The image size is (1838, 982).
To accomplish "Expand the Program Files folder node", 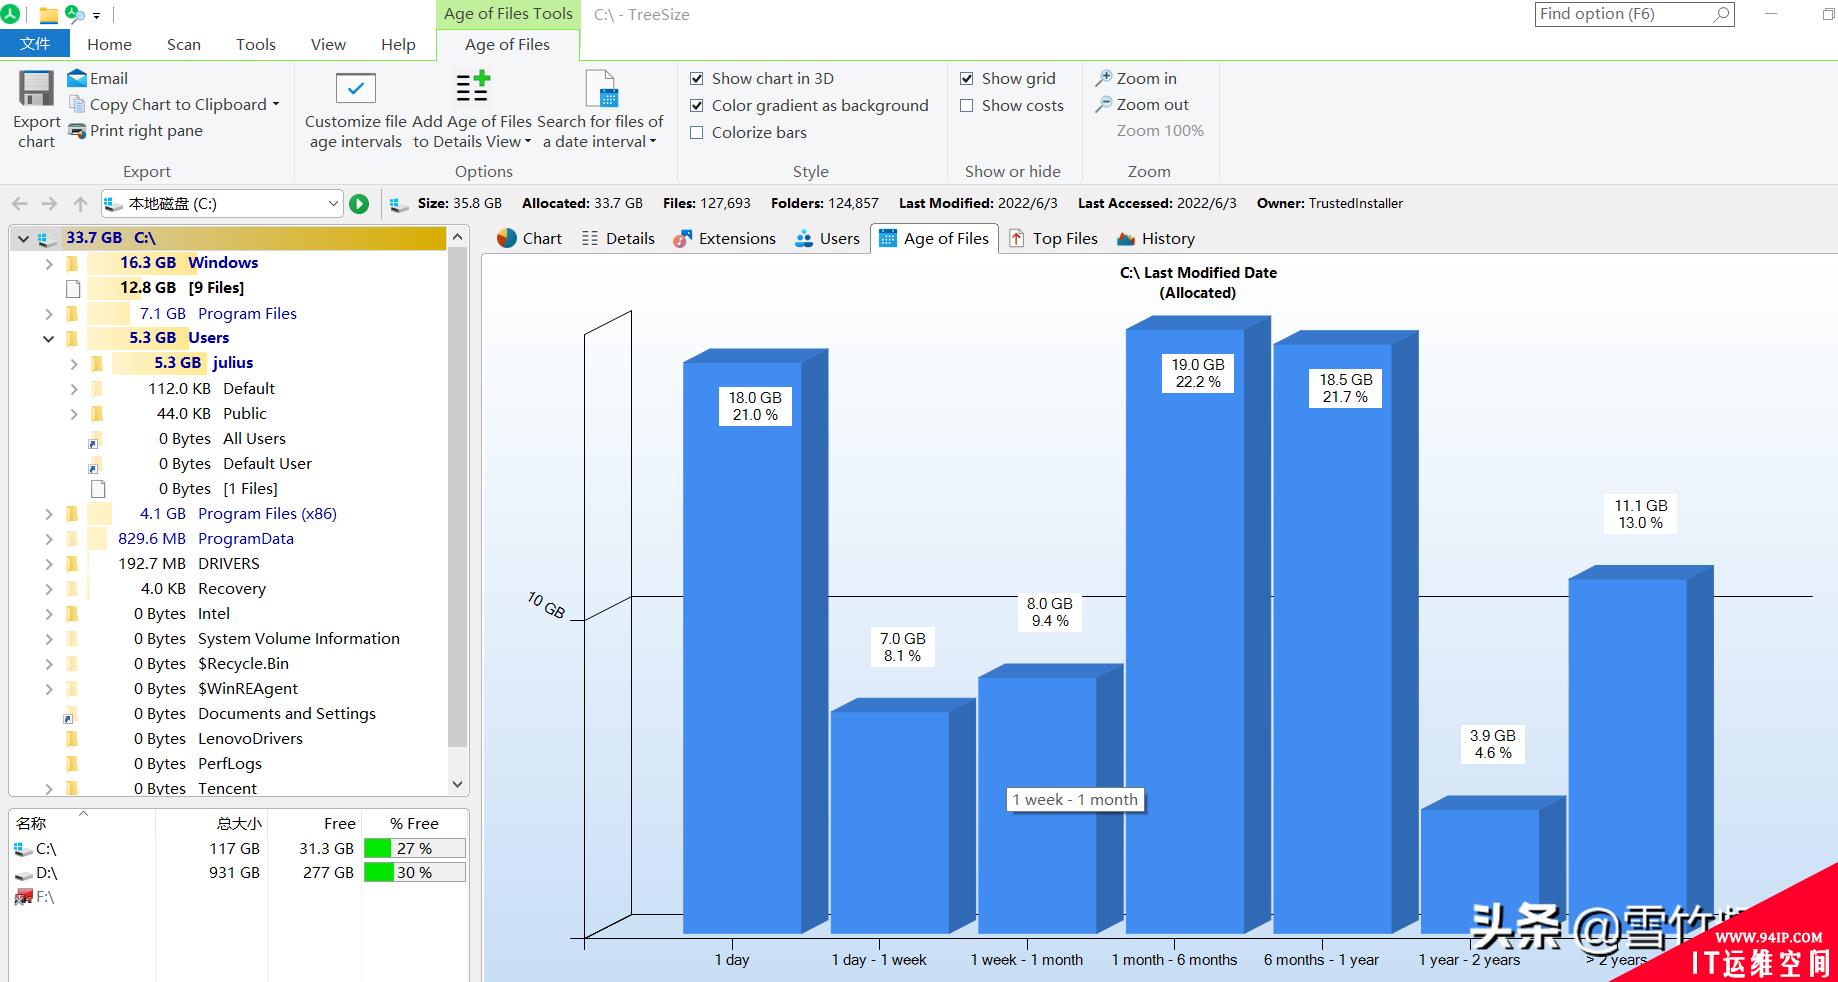I will (x=49, y=313).
